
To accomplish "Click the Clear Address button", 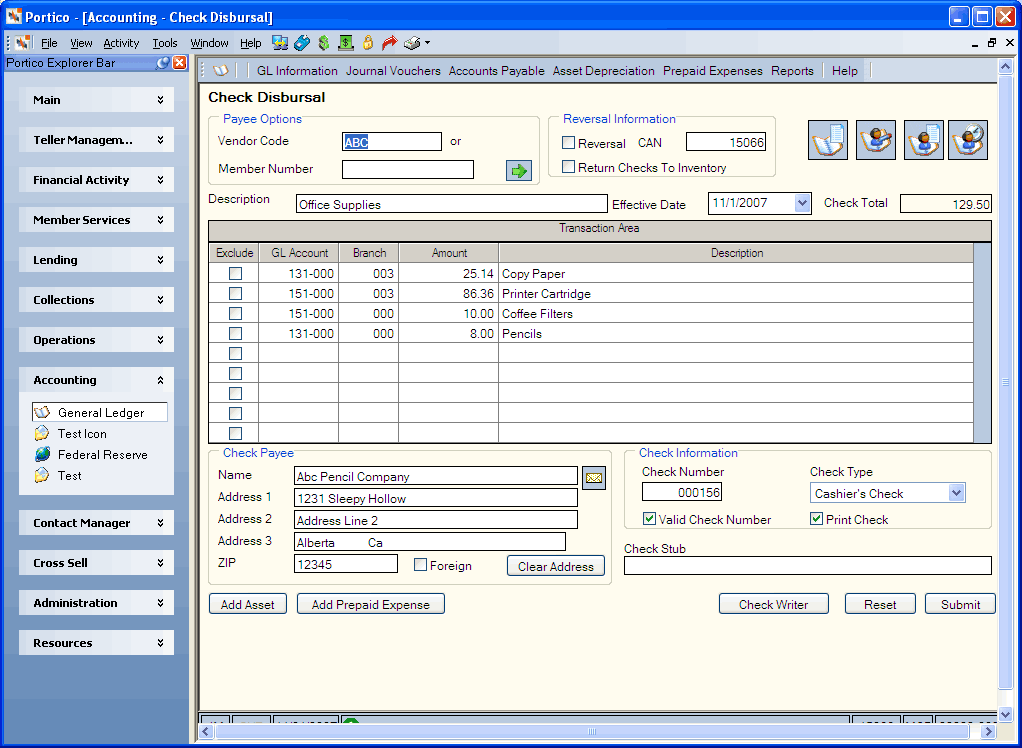I will (556, 566).
